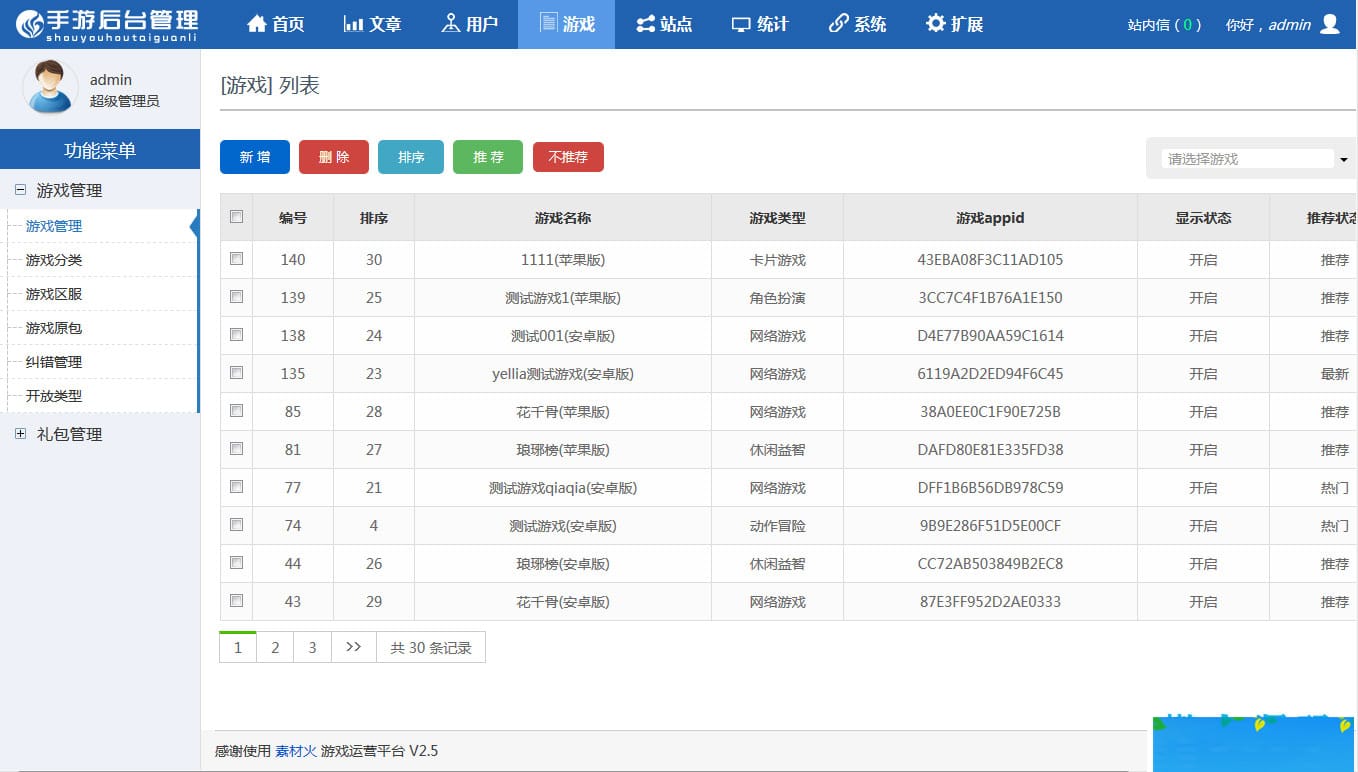Go to page 2 of the game list

pos(275,647)
